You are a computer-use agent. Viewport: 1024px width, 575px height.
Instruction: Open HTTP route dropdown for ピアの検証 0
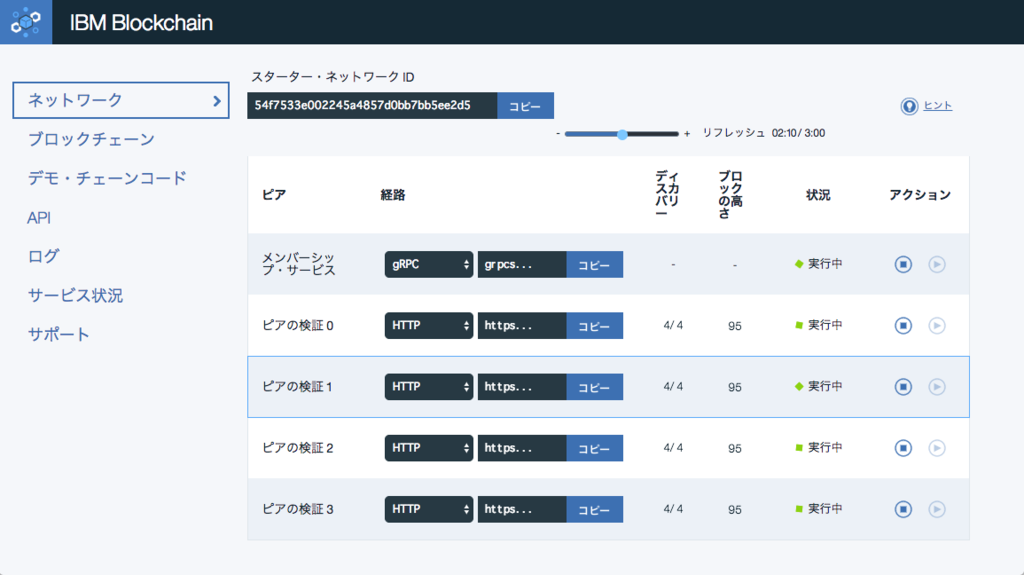[x=428, y=325]
